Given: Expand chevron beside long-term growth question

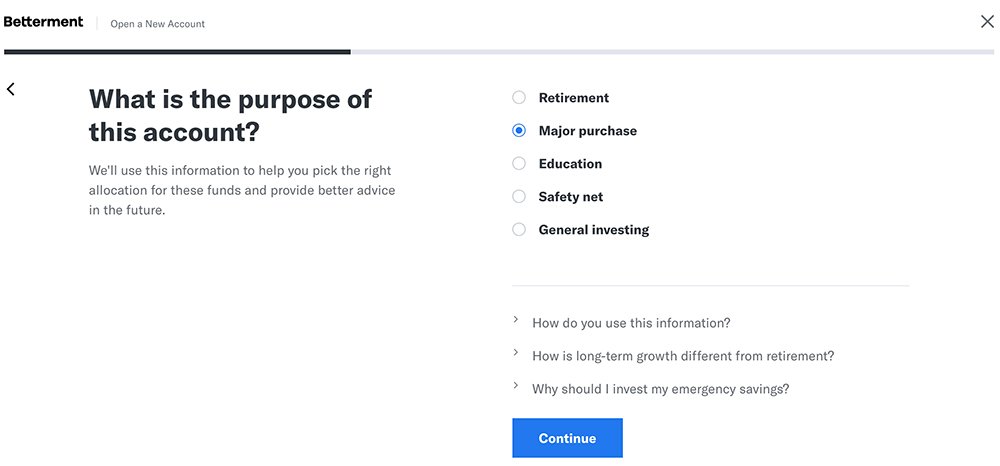Looking at the screenshot, I should [516, 353].
